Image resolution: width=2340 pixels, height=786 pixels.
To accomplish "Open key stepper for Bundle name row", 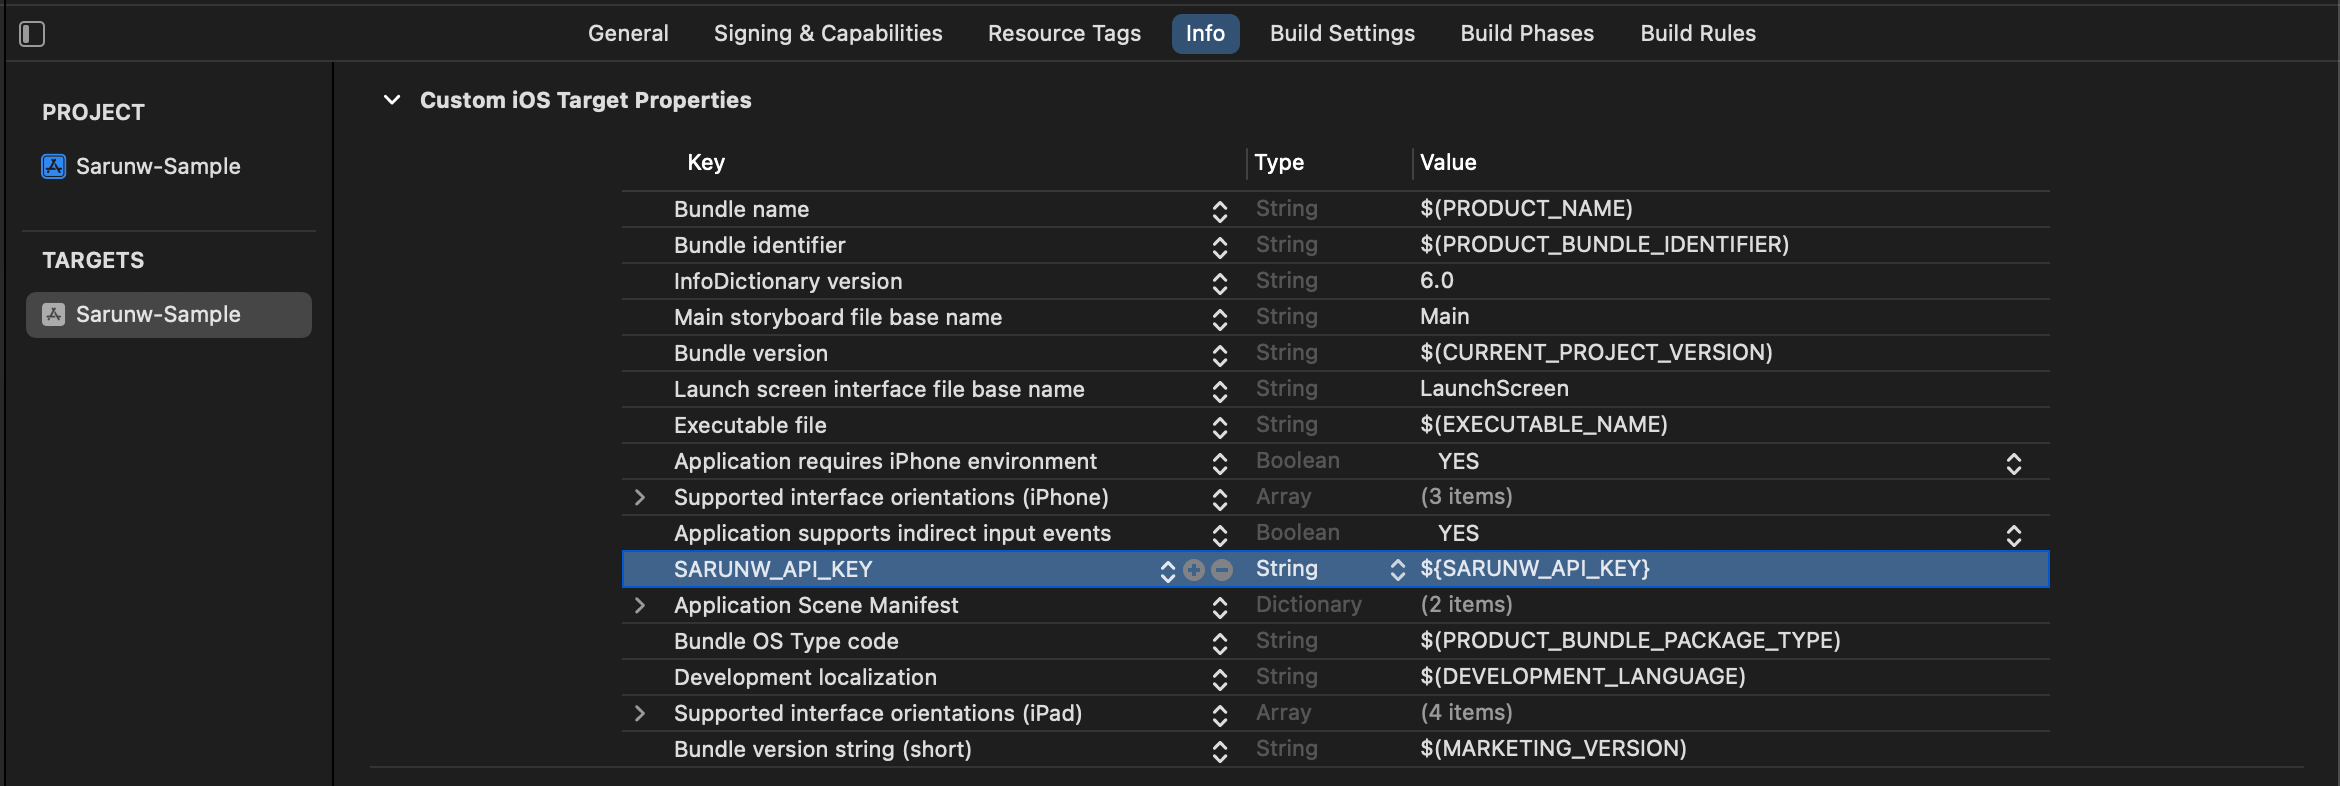I will coord(1219,211).
